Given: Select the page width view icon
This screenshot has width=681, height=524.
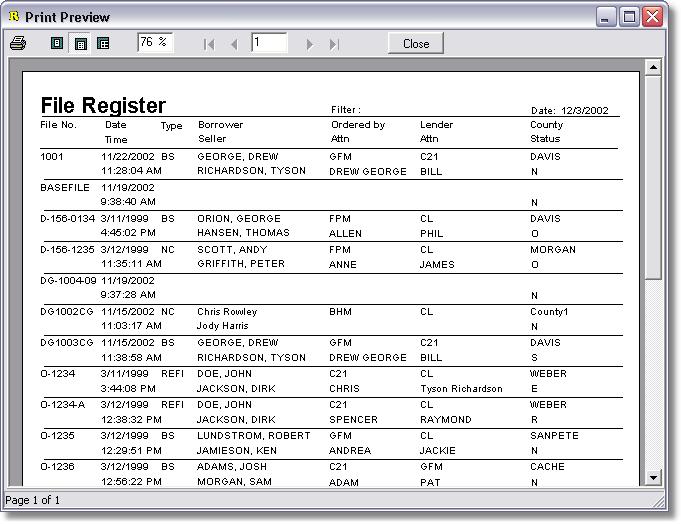Looking at the screenshot, I should point(80,43).
